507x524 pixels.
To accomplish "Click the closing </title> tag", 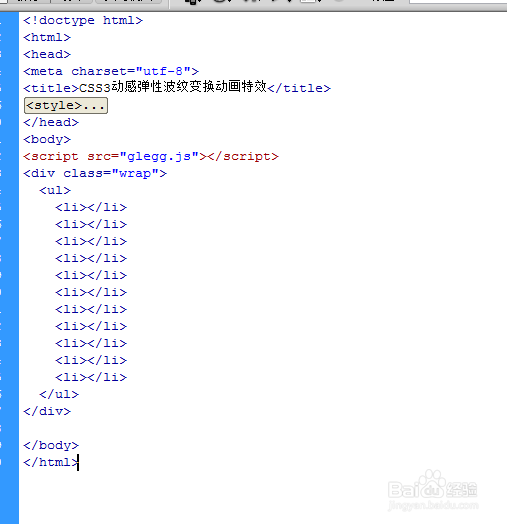I will coord(299,88).
